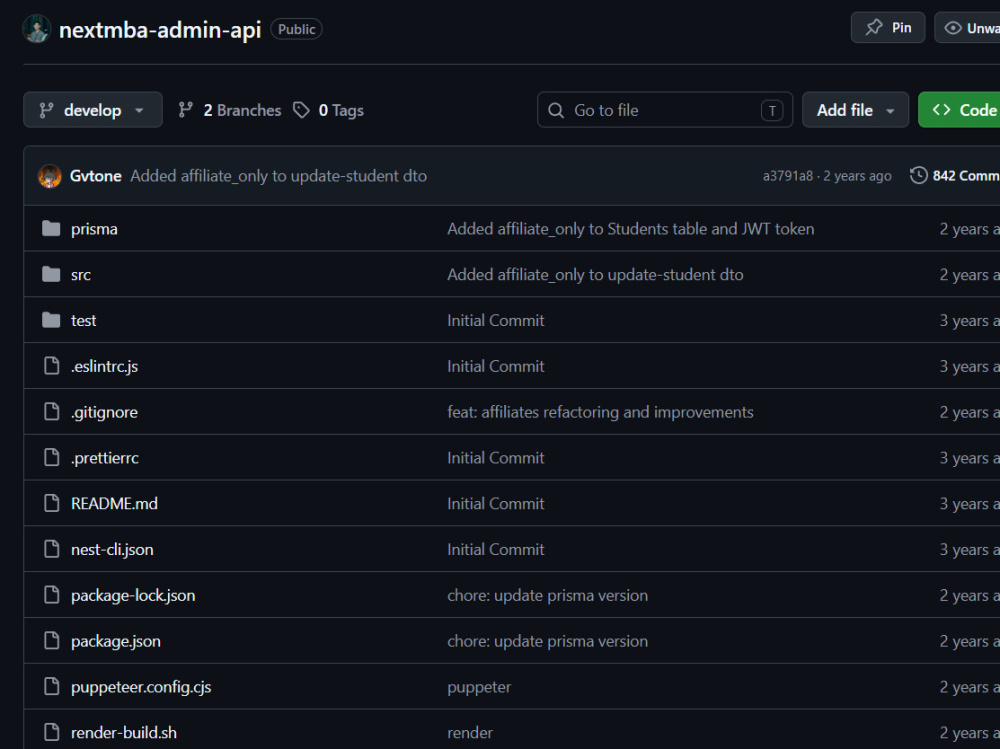Click the README.md file icon

point(52,503)
